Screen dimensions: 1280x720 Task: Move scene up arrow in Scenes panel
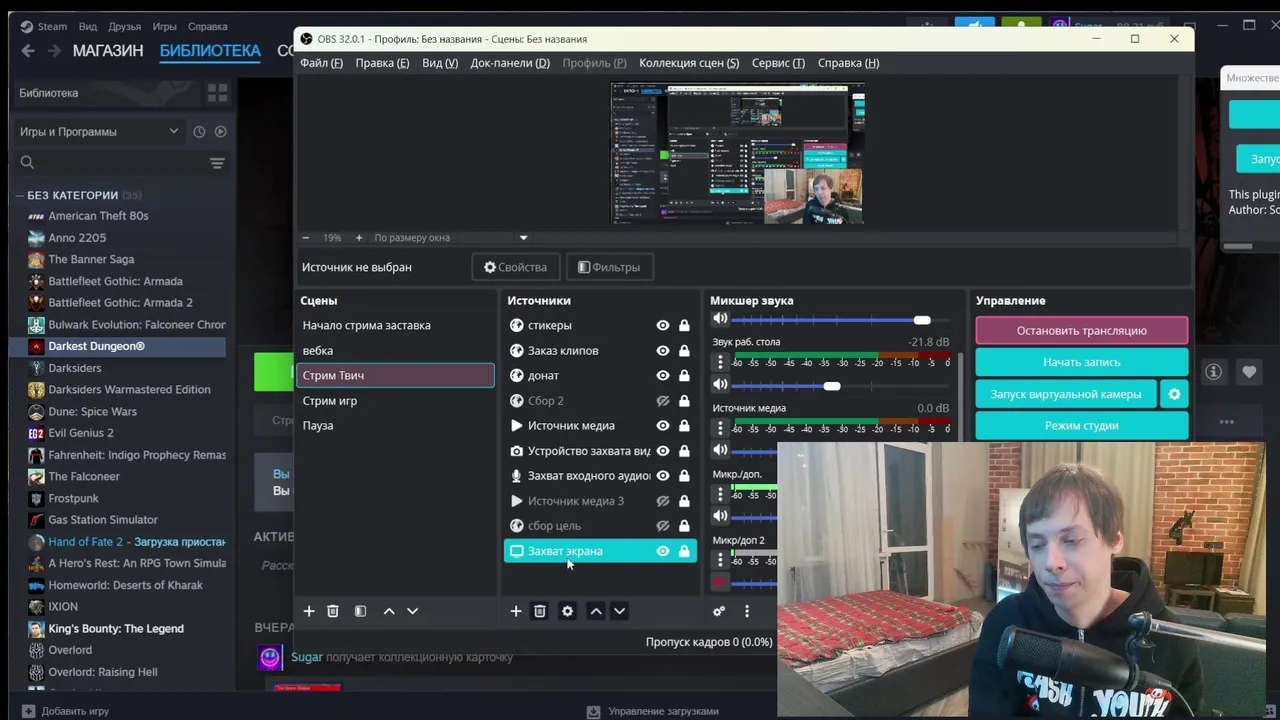[389, 611]
